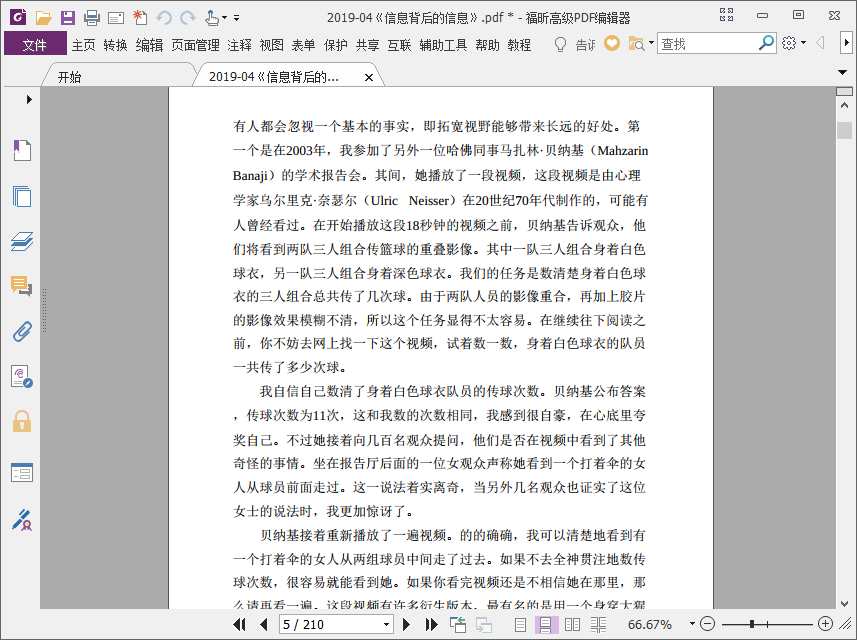857x640 pixels.
Task: Customize the quick access toolbar
Action: (236, 18)
